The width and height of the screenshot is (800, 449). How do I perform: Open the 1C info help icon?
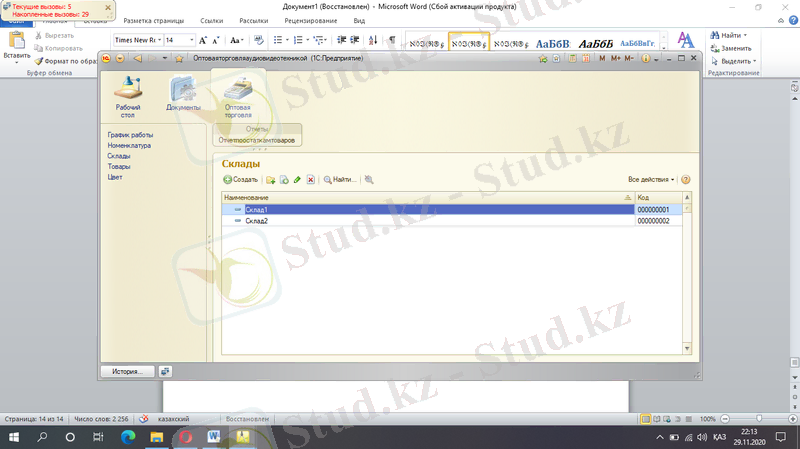tap(645, 59)
